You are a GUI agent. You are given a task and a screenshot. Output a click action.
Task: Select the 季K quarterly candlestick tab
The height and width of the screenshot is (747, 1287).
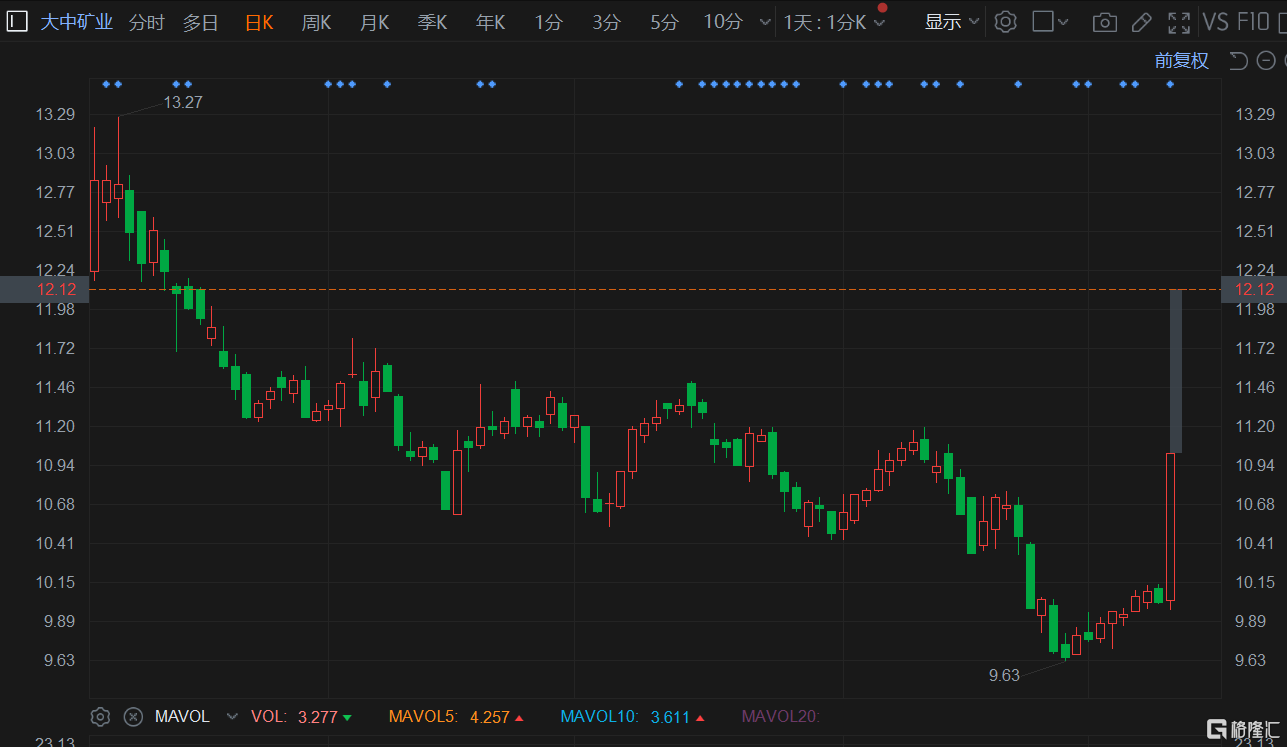click(433, 22)
